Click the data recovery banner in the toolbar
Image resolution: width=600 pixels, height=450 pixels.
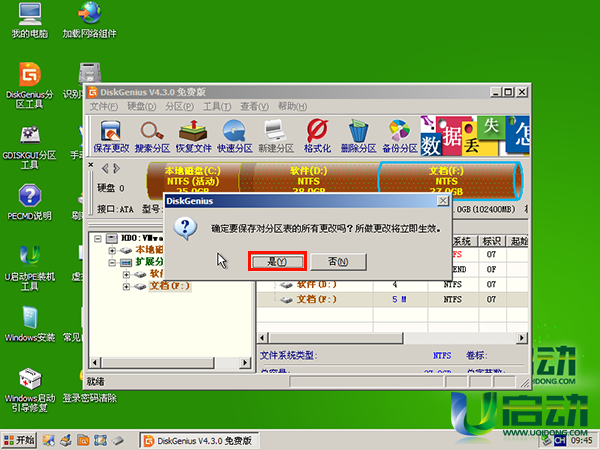click(474, 135)
